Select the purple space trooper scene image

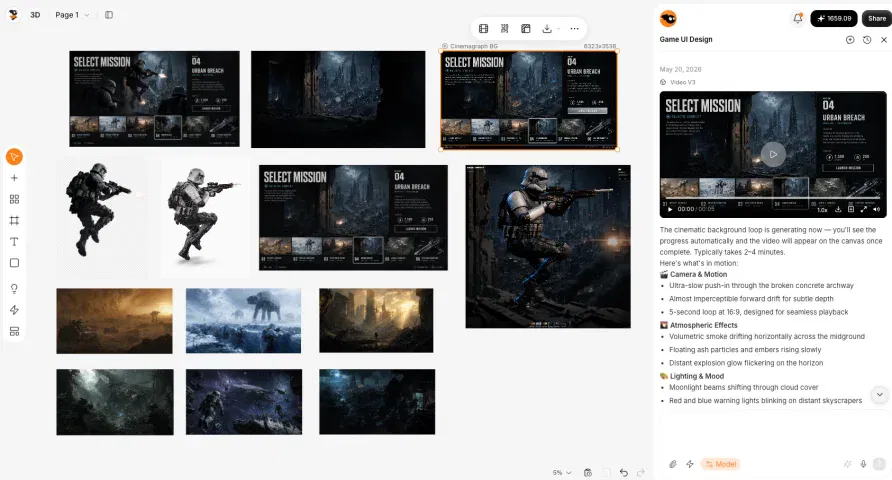244,402
